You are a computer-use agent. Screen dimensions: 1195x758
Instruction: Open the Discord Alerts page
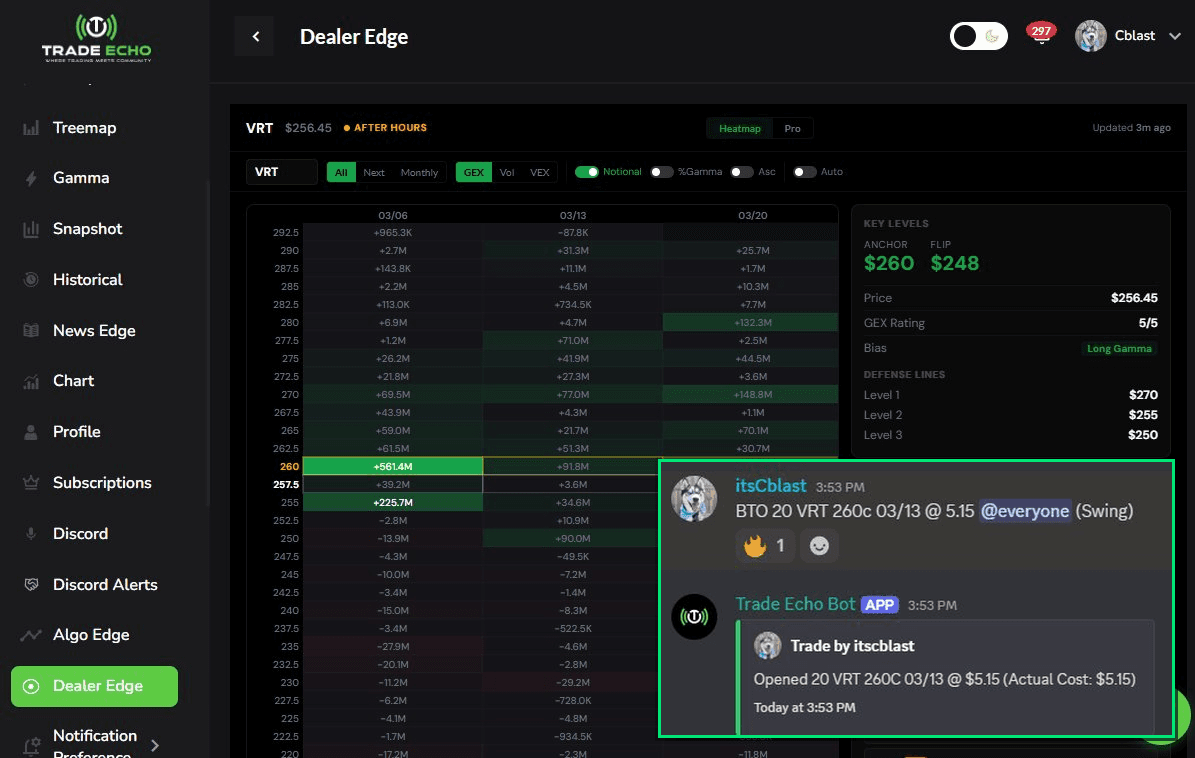(104, 584)
